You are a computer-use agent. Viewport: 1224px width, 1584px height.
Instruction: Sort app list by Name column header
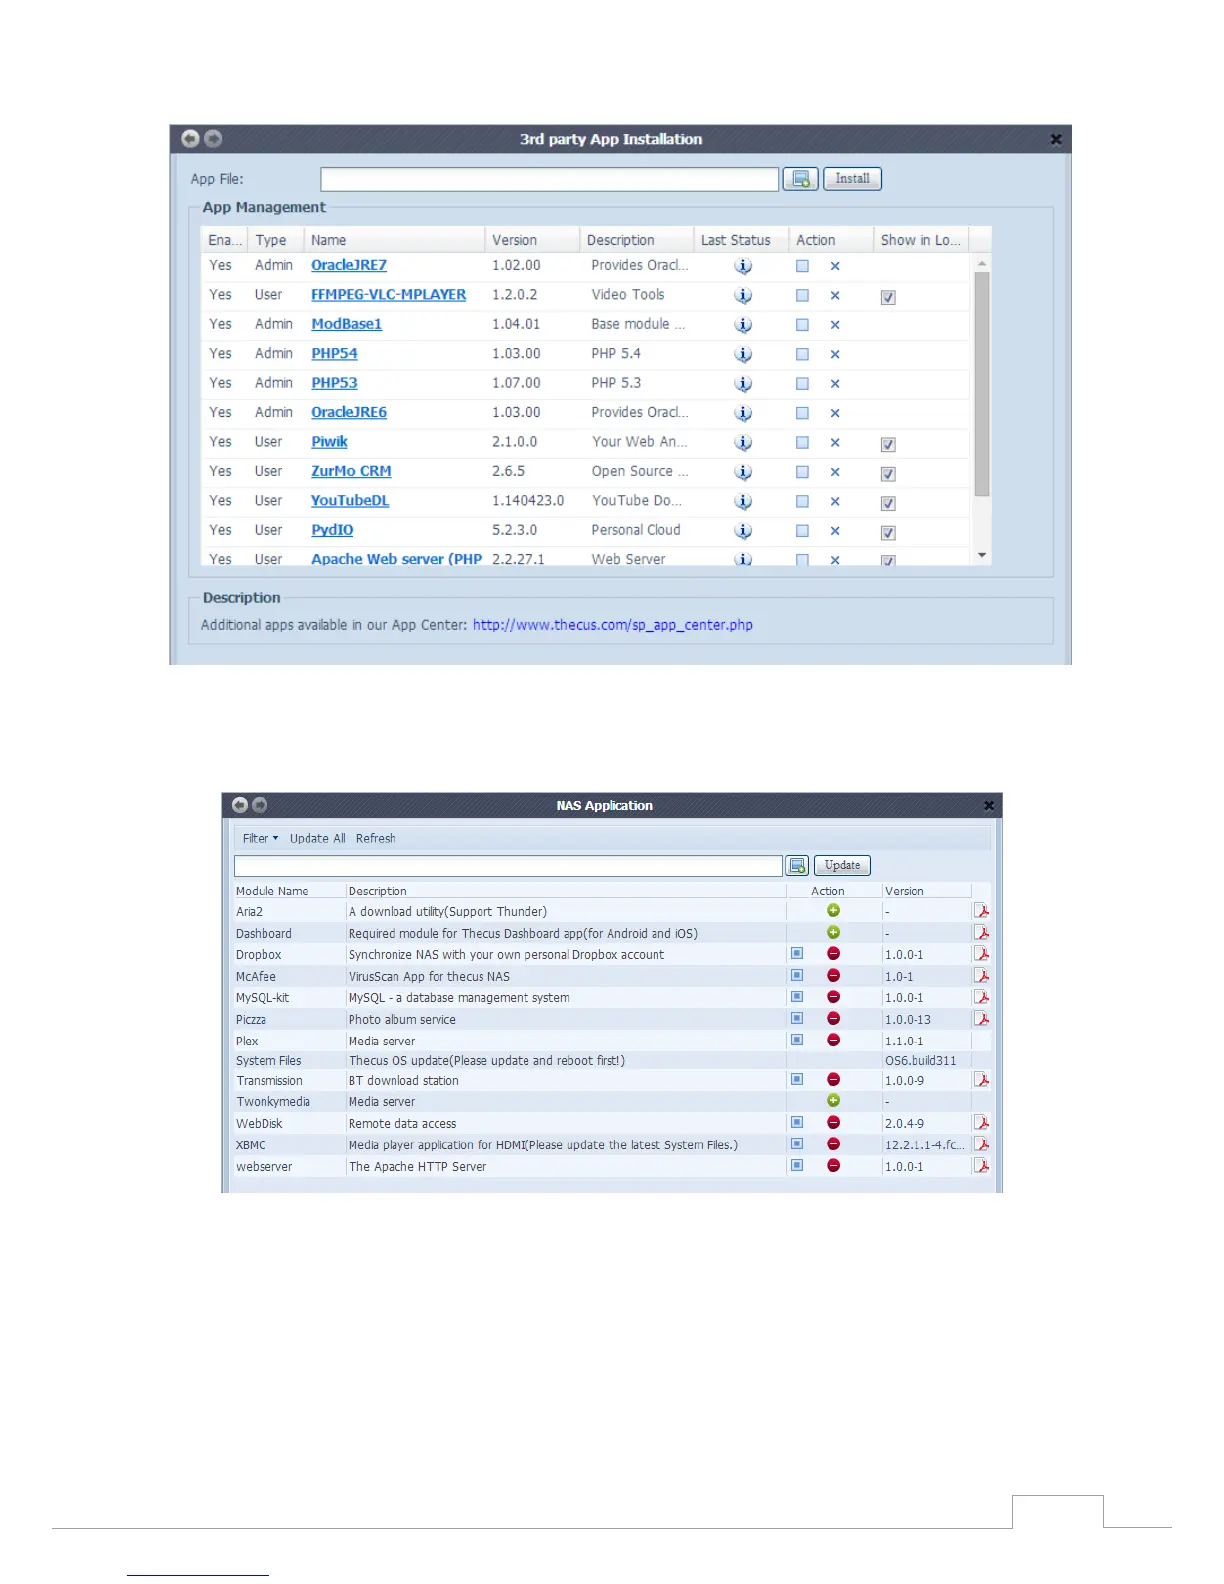(x=394, y=240)
